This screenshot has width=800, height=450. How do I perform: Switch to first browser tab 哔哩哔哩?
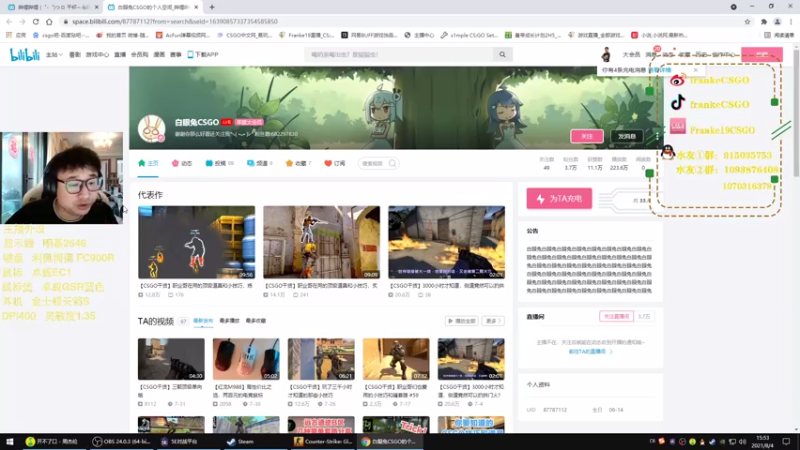pyautogui.click(x=53, y=7)
